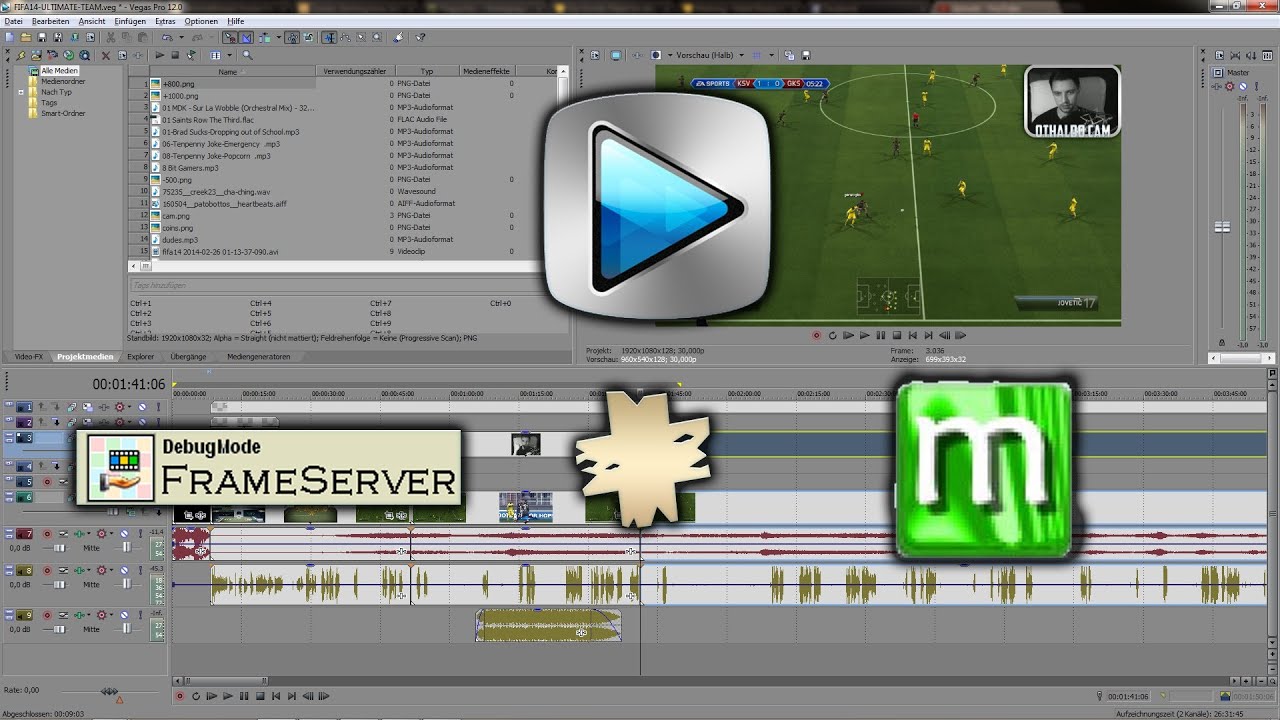
Task: Click the Master volume fader
Action: click(x=1222, y=227)
